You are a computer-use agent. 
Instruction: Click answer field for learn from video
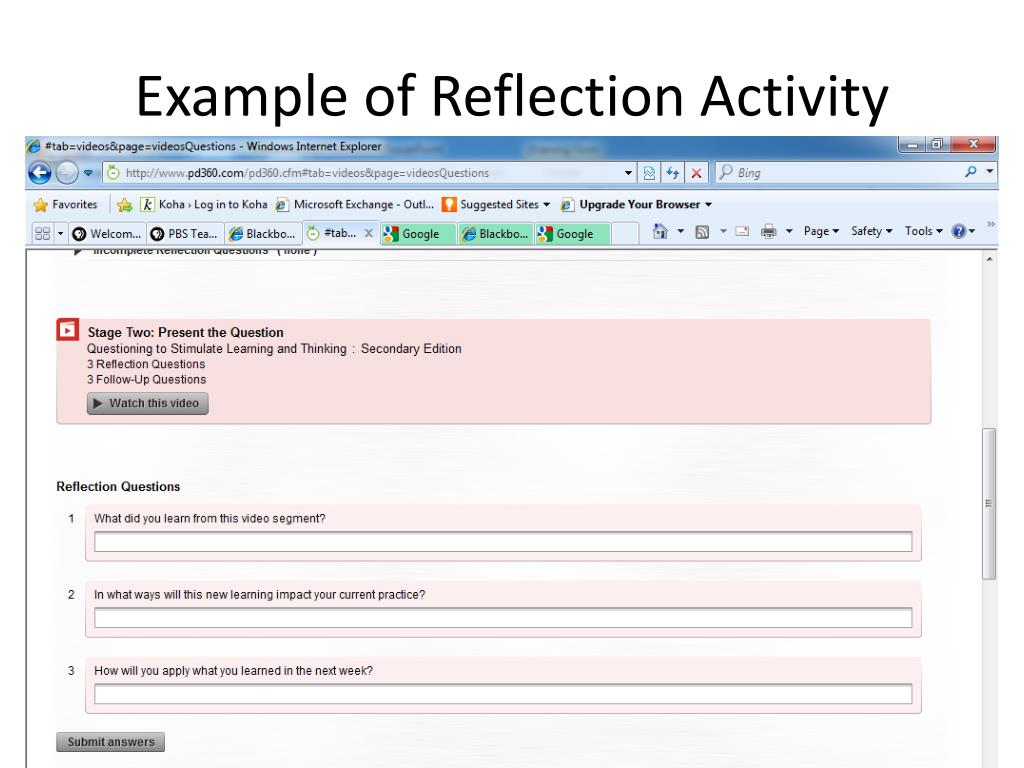(503, 542)
